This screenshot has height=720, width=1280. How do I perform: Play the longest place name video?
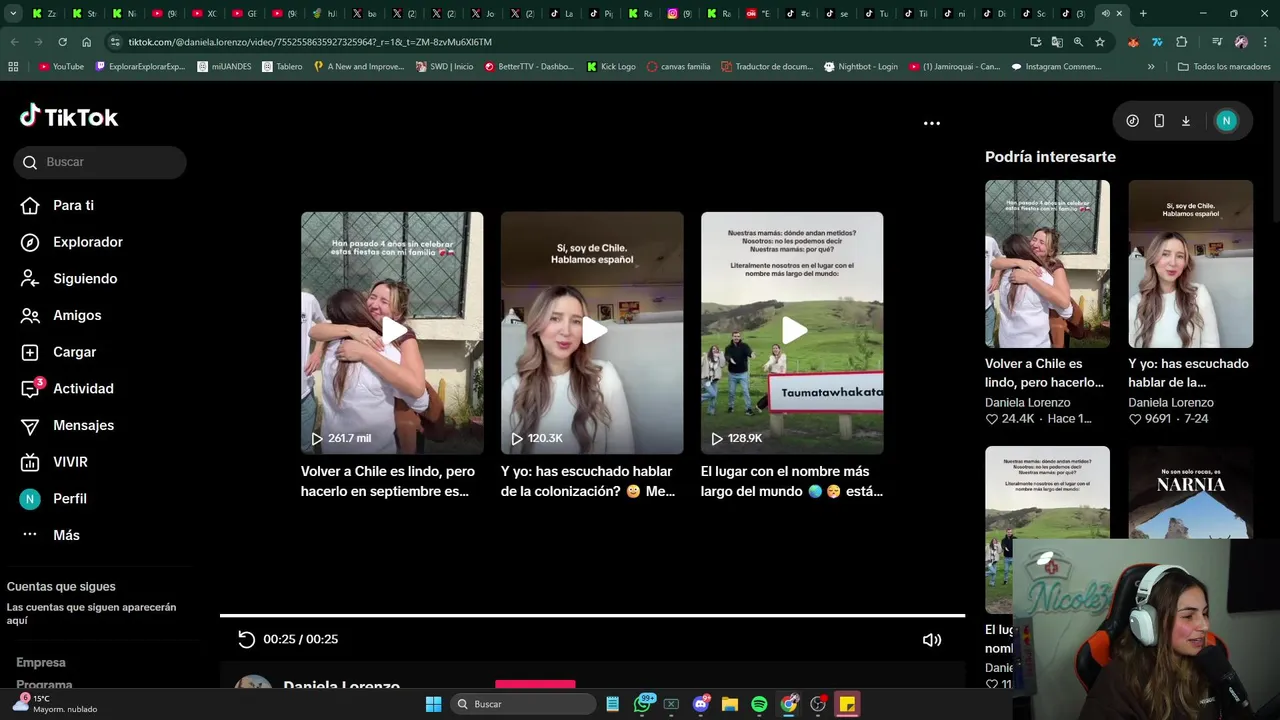coord(792,333)
